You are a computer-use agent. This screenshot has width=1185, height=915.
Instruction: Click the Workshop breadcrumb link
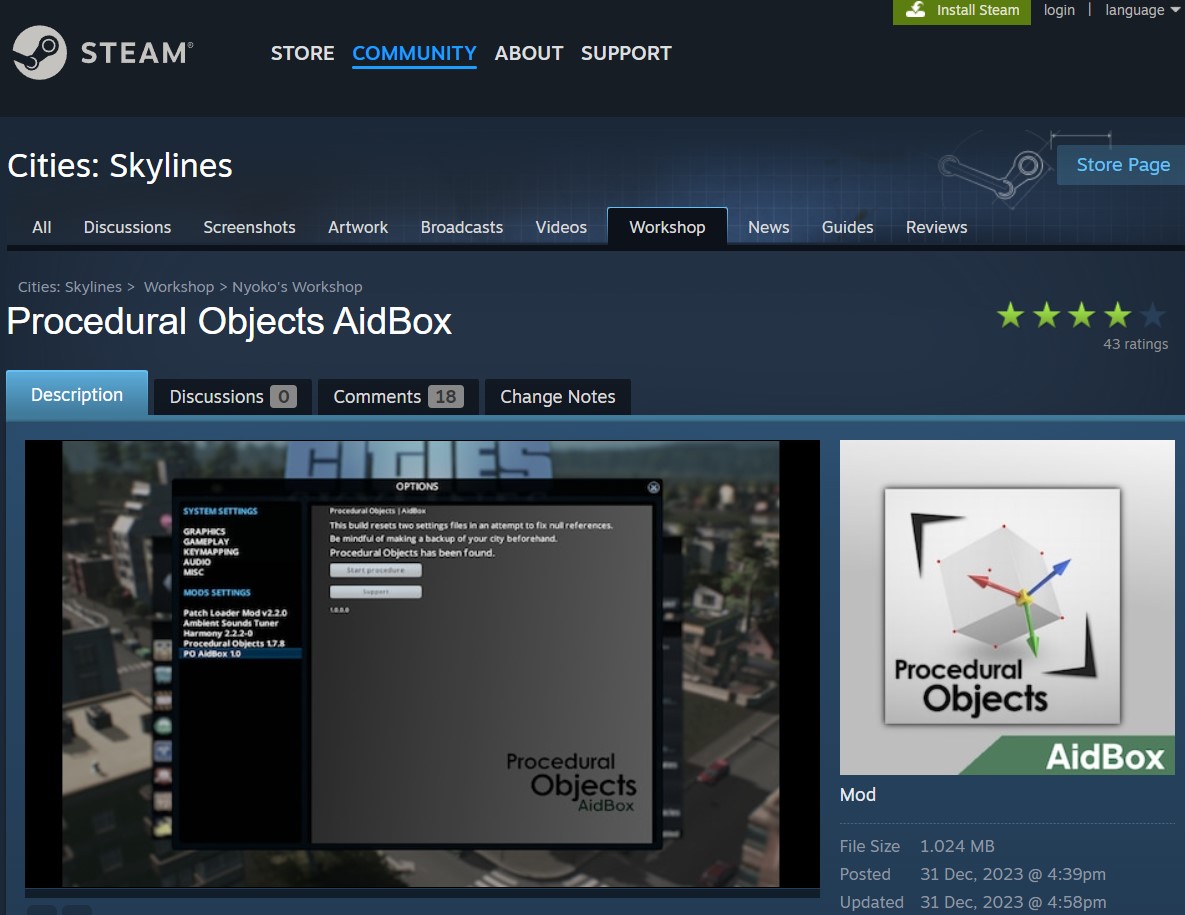point(179,287)
